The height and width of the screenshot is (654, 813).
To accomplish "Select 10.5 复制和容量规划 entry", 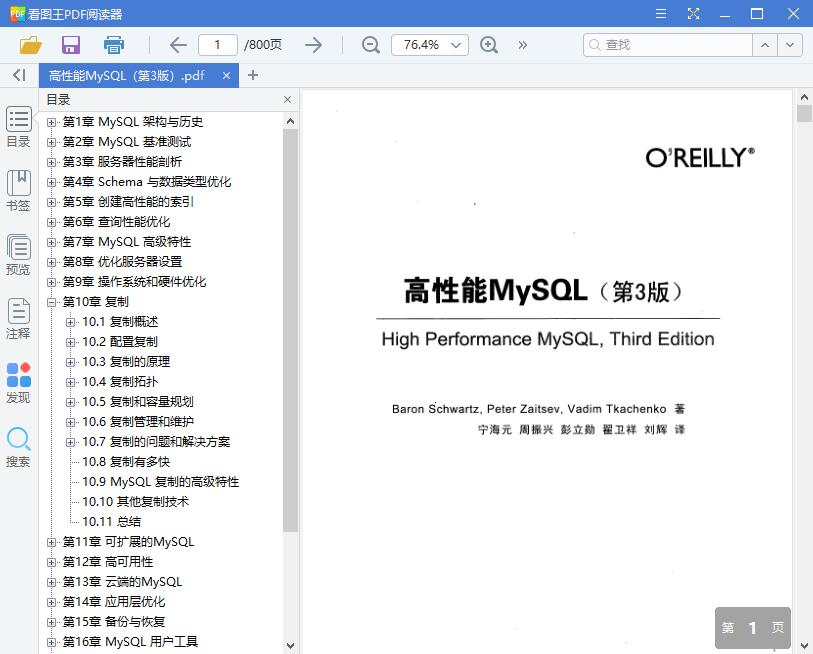I will click(x=138, y=402).
